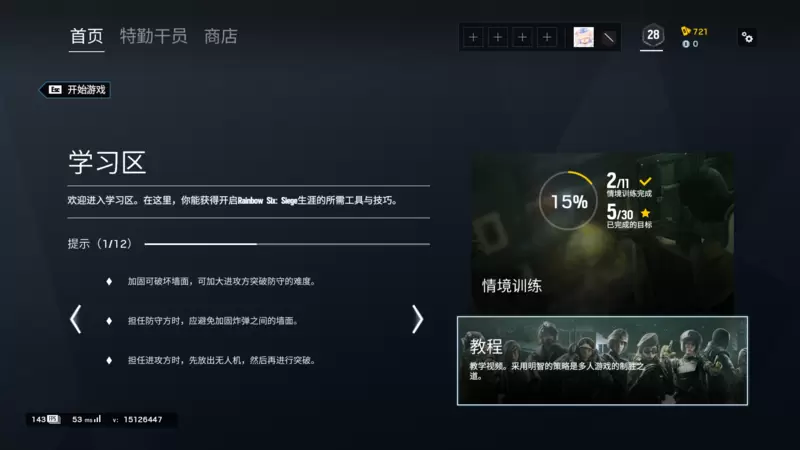
Task: Click the second squad slot plus icon
Action: [x=497, y=37]
